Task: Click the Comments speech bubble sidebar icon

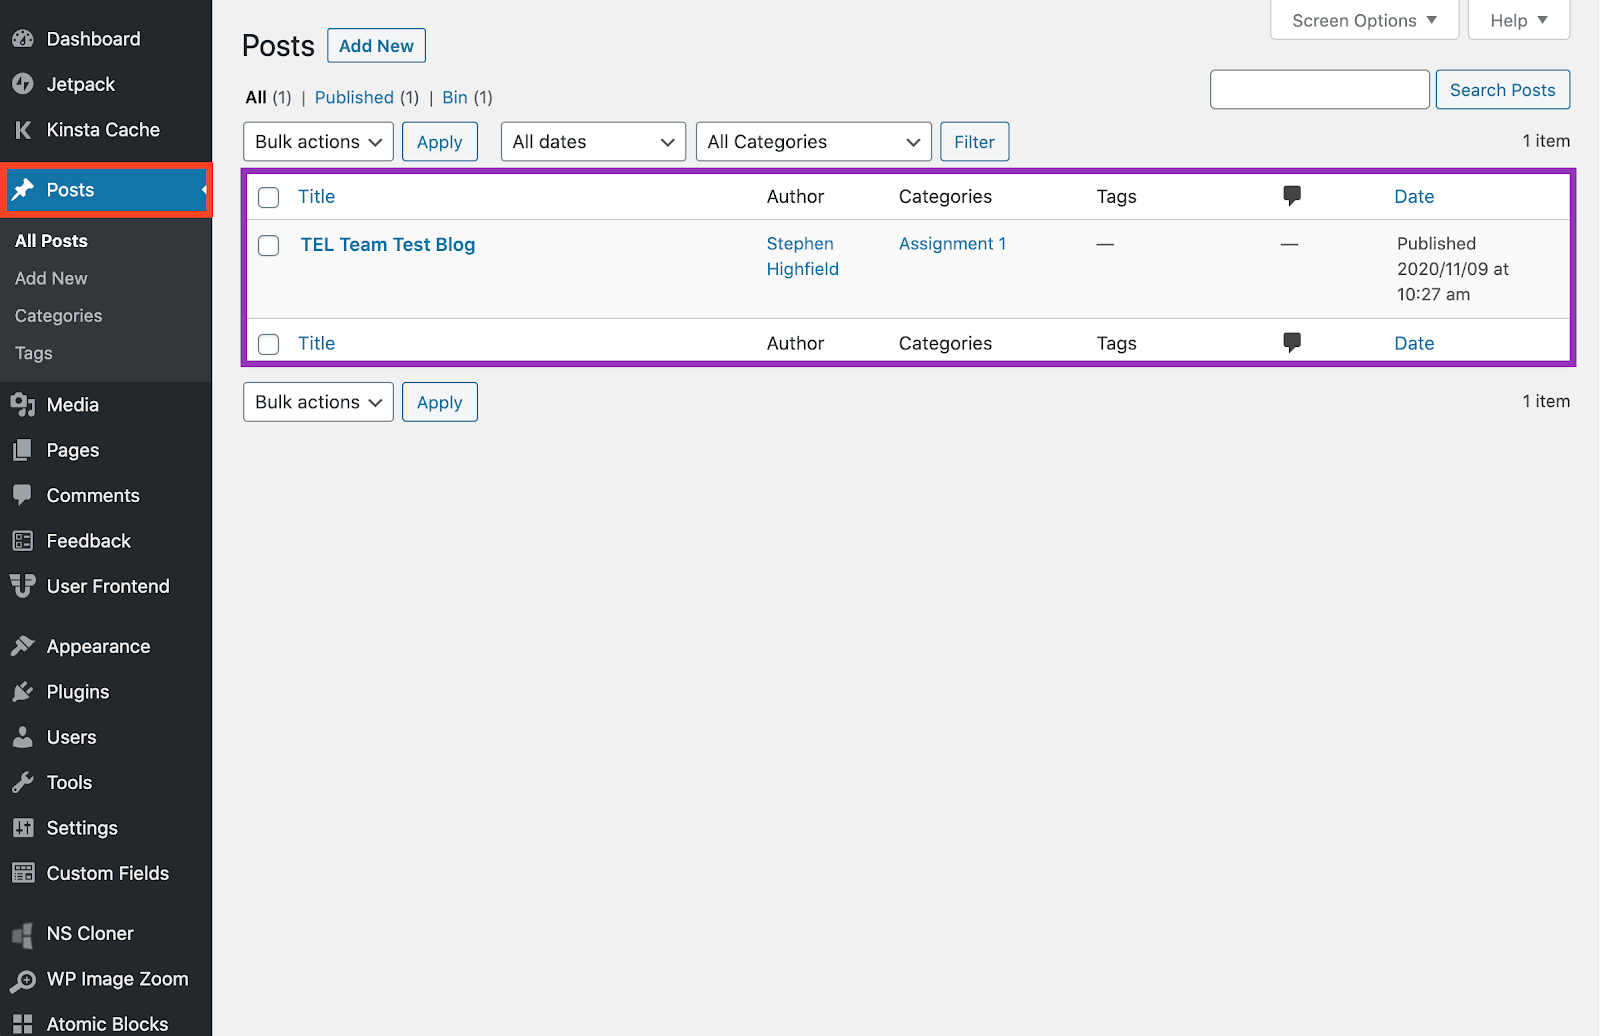Action: (x=23, y=496)
